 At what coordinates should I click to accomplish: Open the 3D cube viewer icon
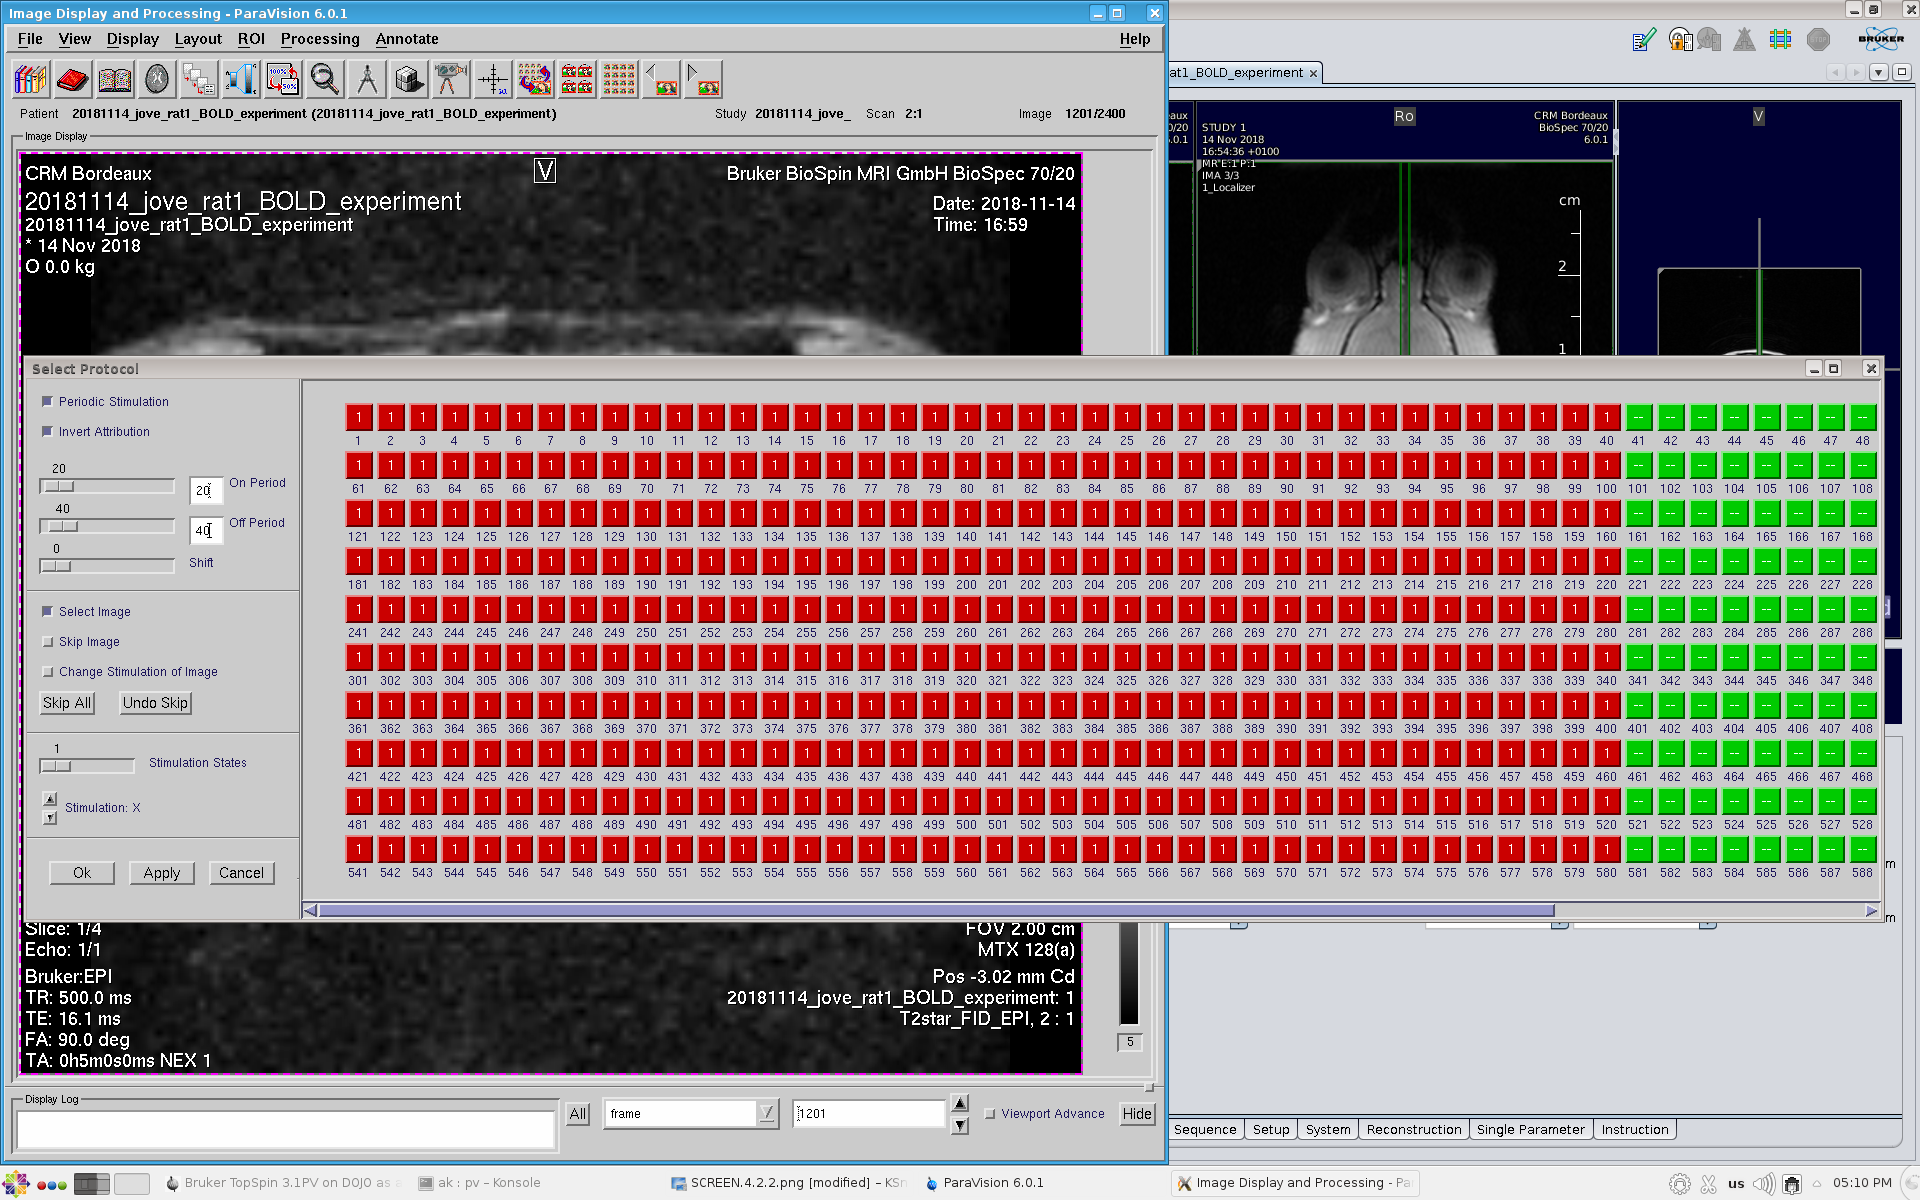click(408, 79)
